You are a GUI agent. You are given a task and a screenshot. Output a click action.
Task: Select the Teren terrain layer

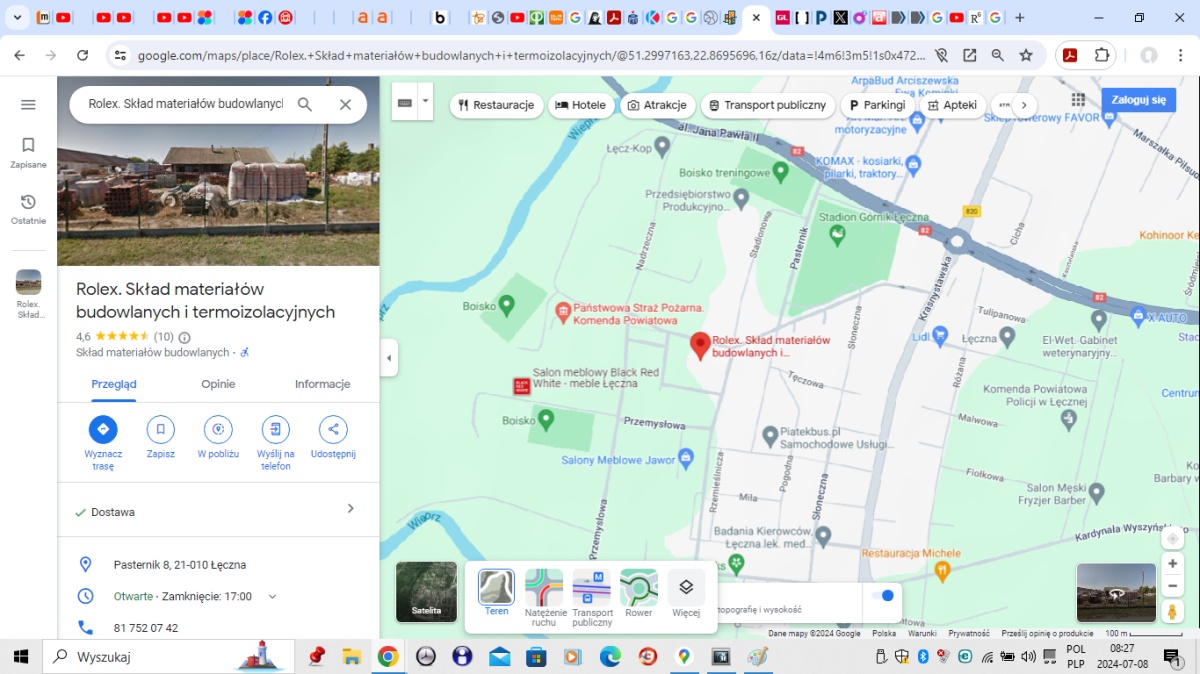[496, 588]
